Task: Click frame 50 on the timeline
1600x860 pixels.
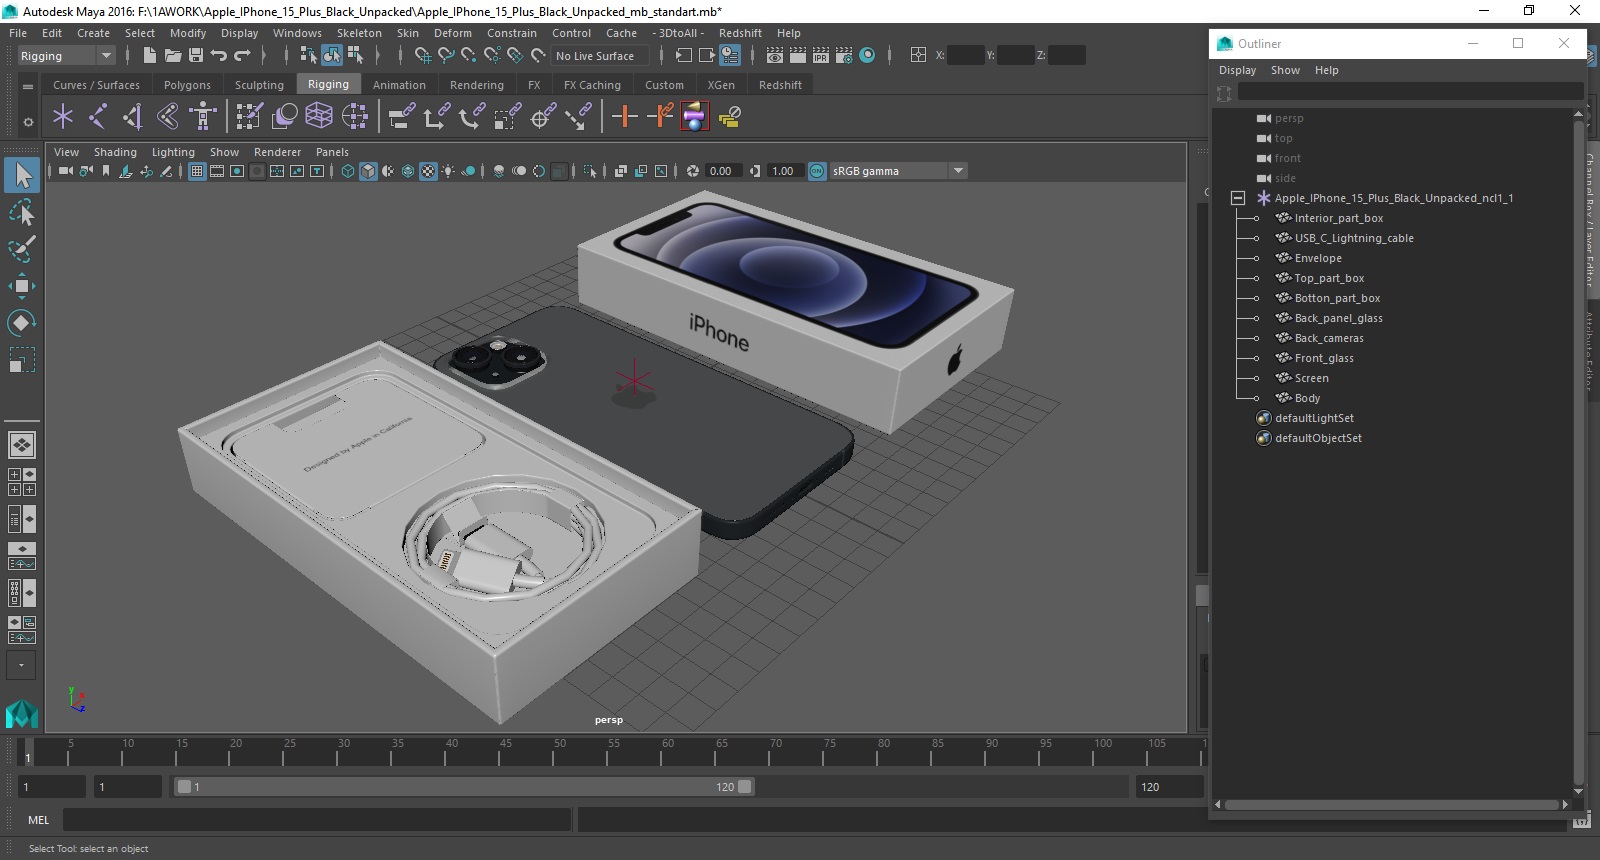Action: (x=560, y=752)
